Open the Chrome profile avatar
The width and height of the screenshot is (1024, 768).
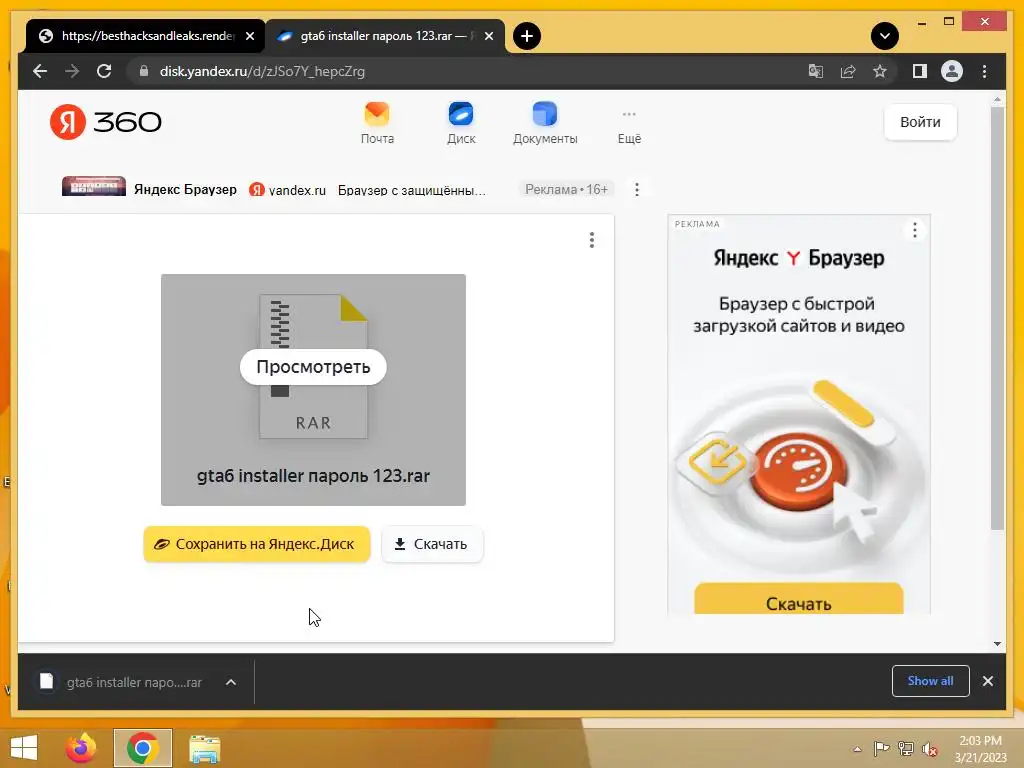pos(952,71)
